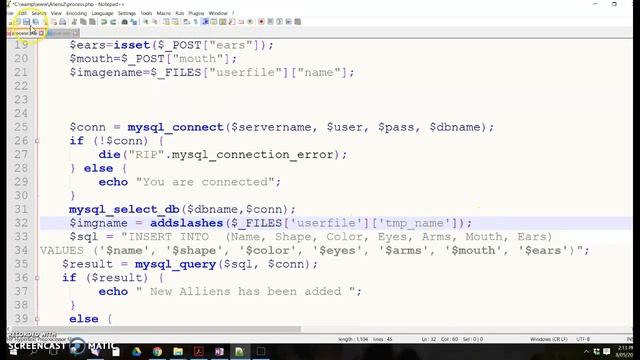Open Google Drive from the taskbar
Screen dimensions: 640x360
click(136, 351)
